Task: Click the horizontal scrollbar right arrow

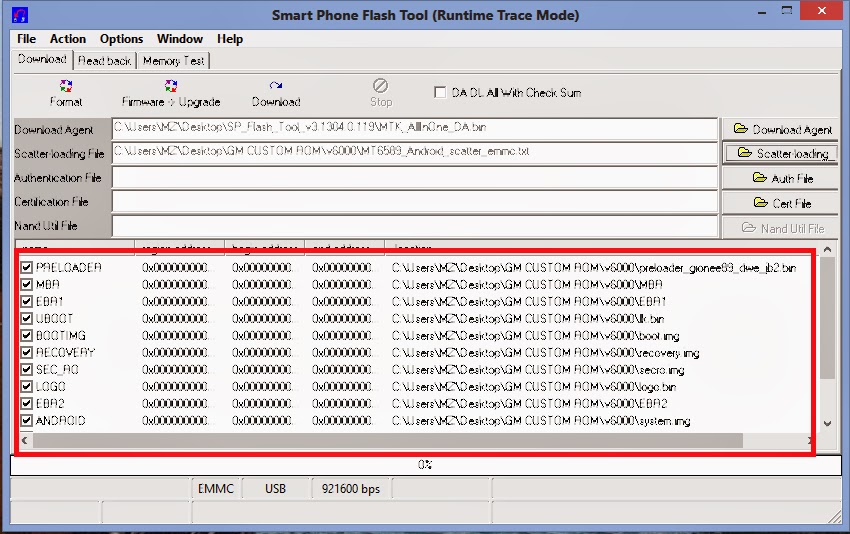Action: [810, 440]
